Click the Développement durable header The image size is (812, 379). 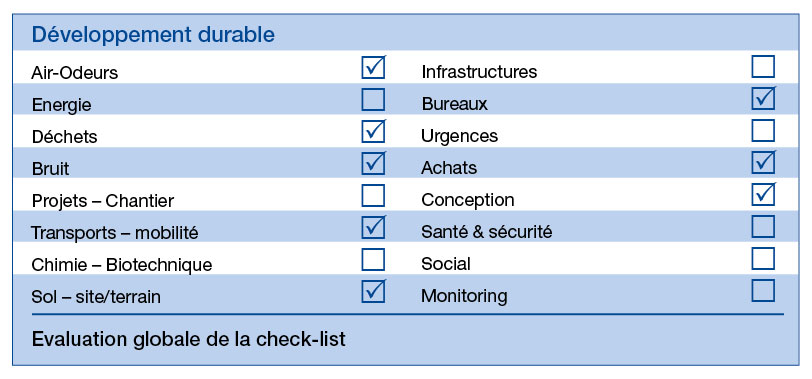pos(153,35)
